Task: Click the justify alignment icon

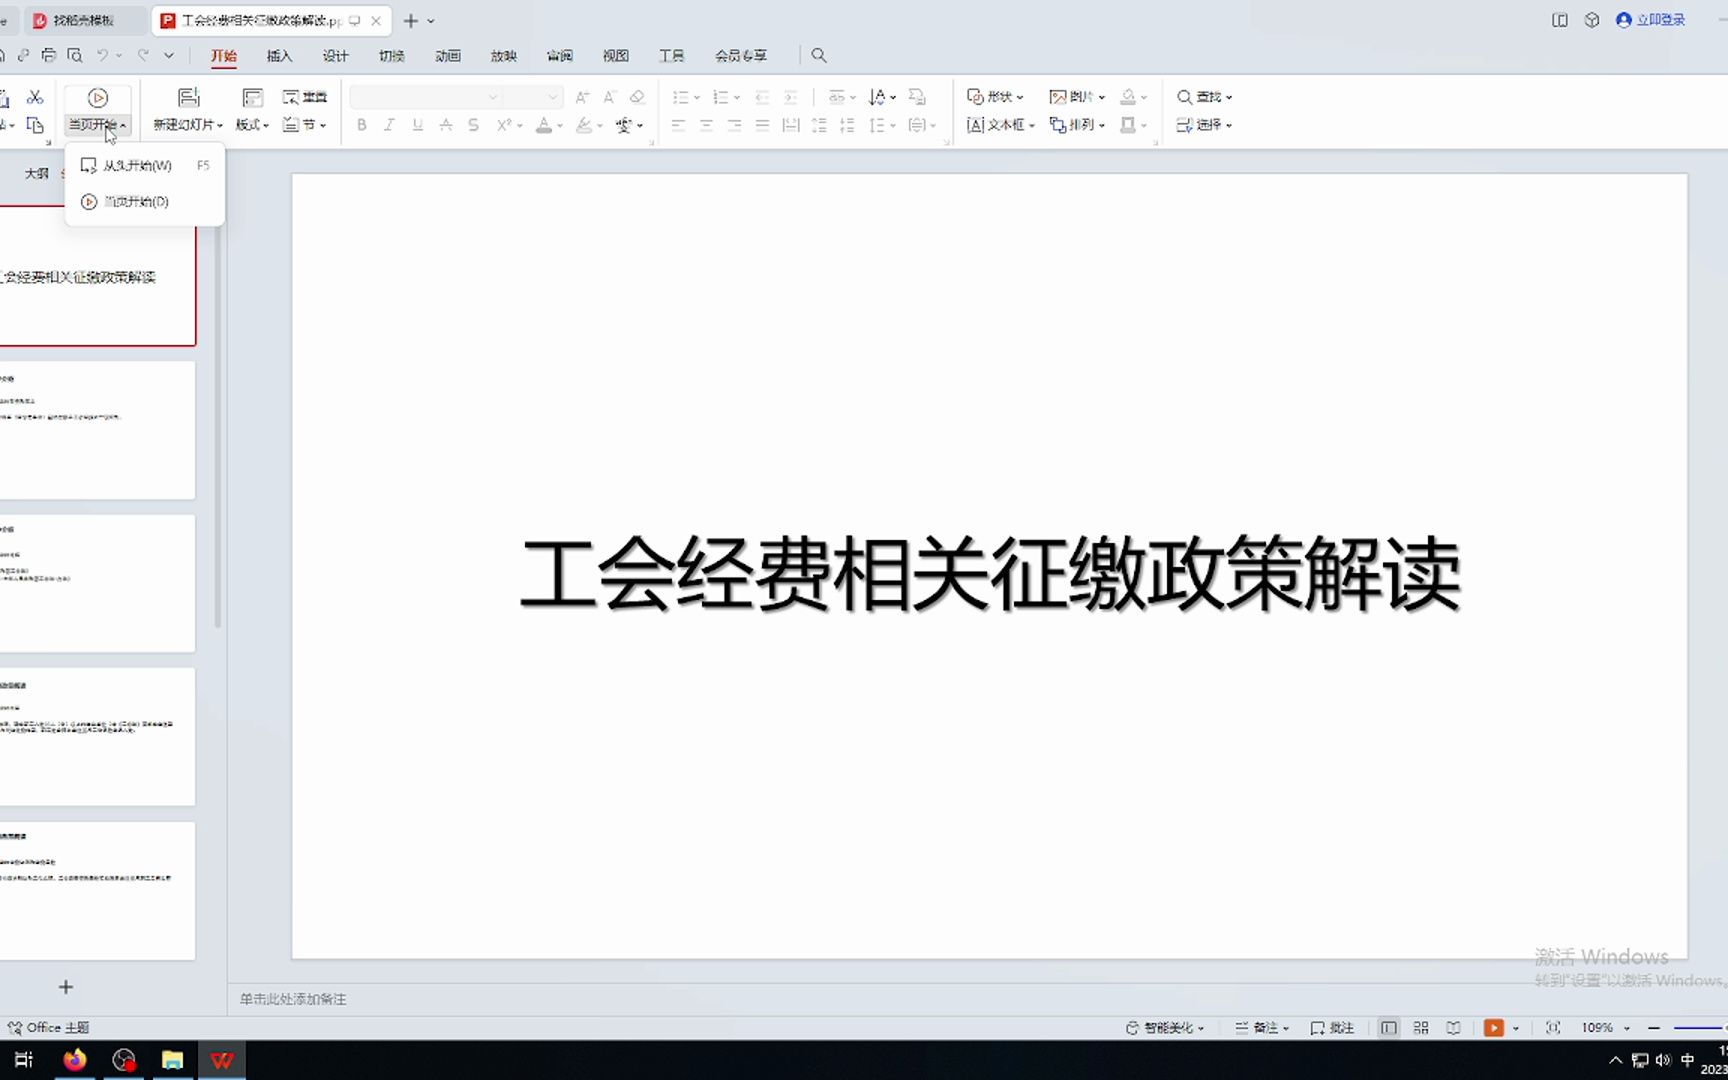Action: tap(762, 125)
